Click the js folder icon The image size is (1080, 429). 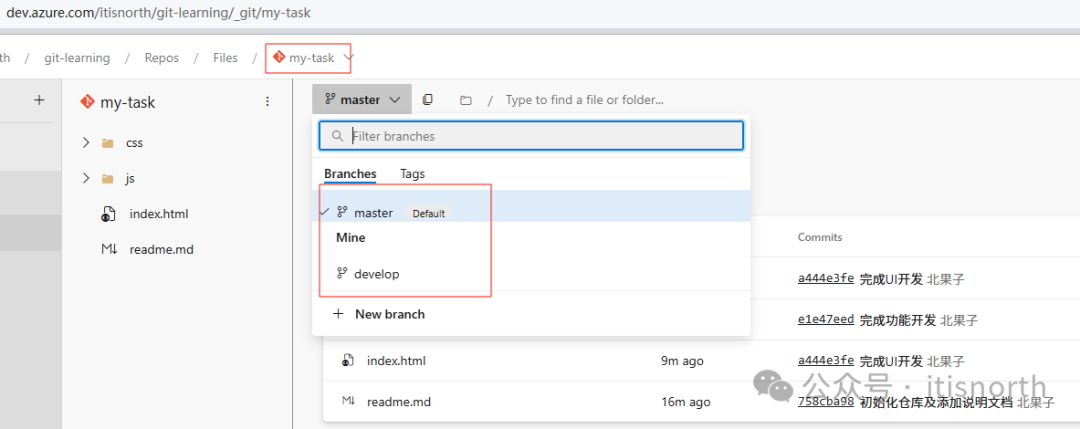click(108, 179)
